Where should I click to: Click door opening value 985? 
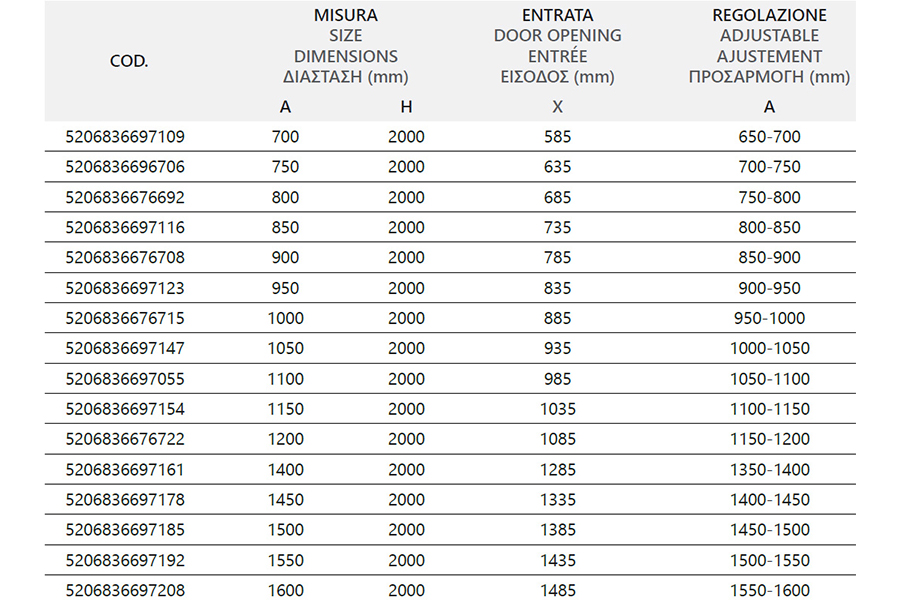pos(557,379)
